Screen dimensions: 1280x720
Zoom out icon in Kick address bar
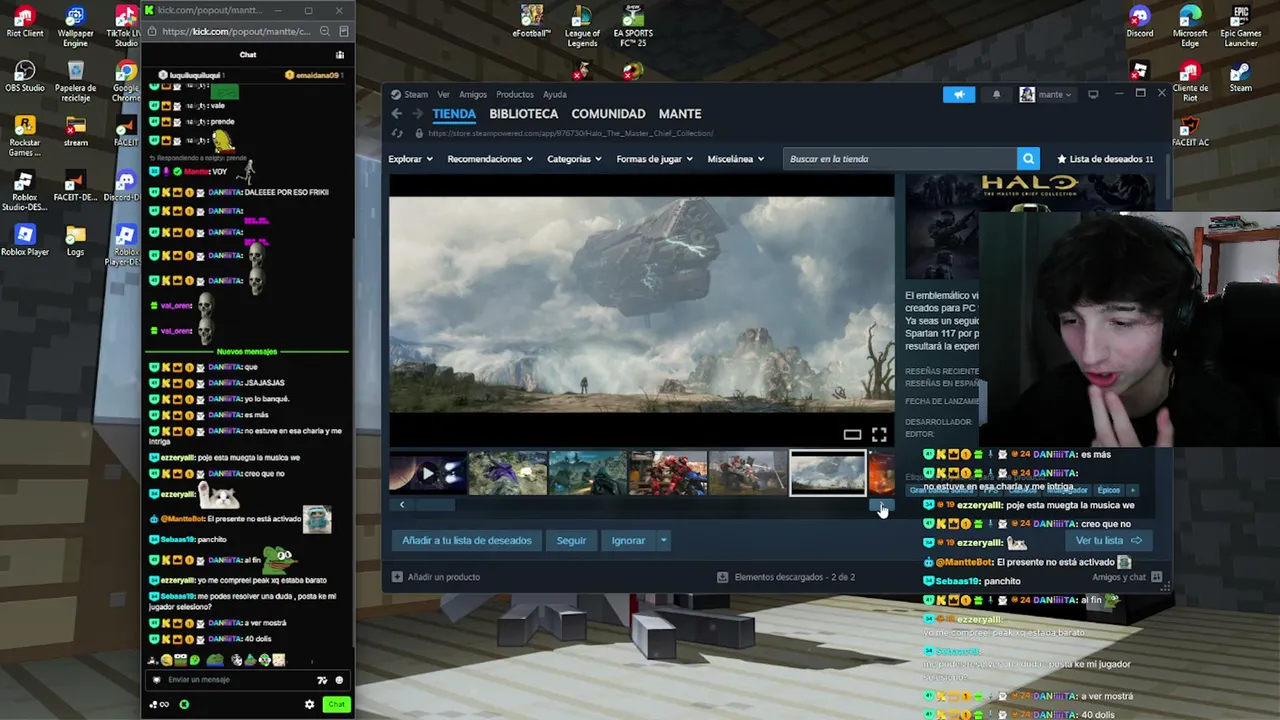pyautogui.click(x=325, y=31)
